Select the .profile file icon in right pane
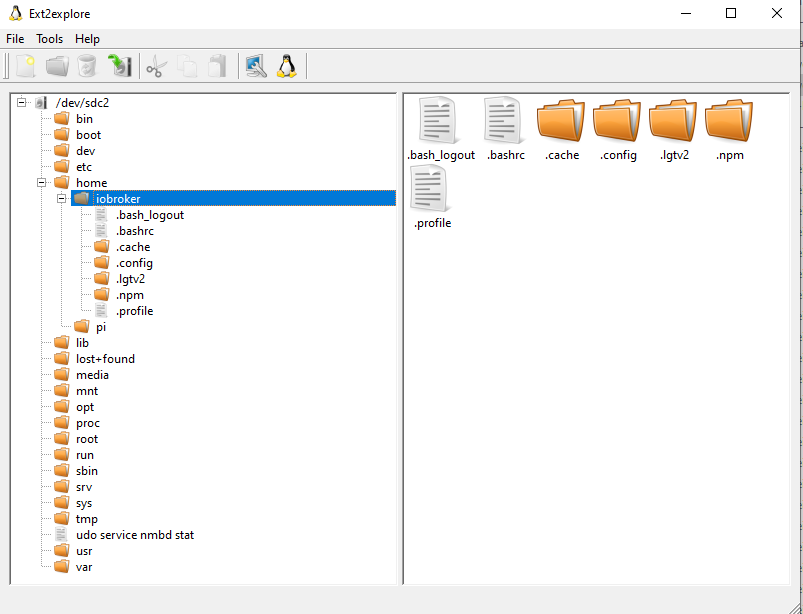This screenshot has width=803, height=614. (x=432, y=198)
